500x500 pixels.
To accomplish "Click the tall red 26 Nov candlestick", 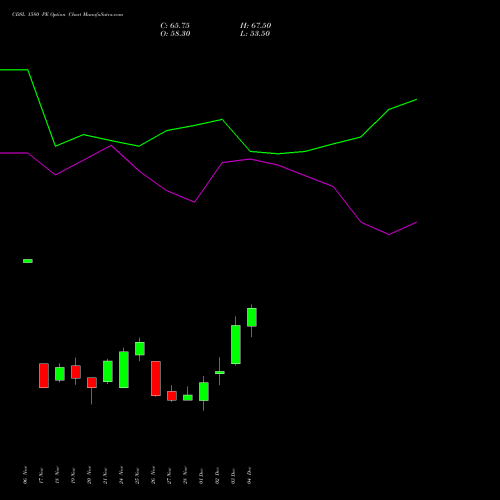I will 156,378.
